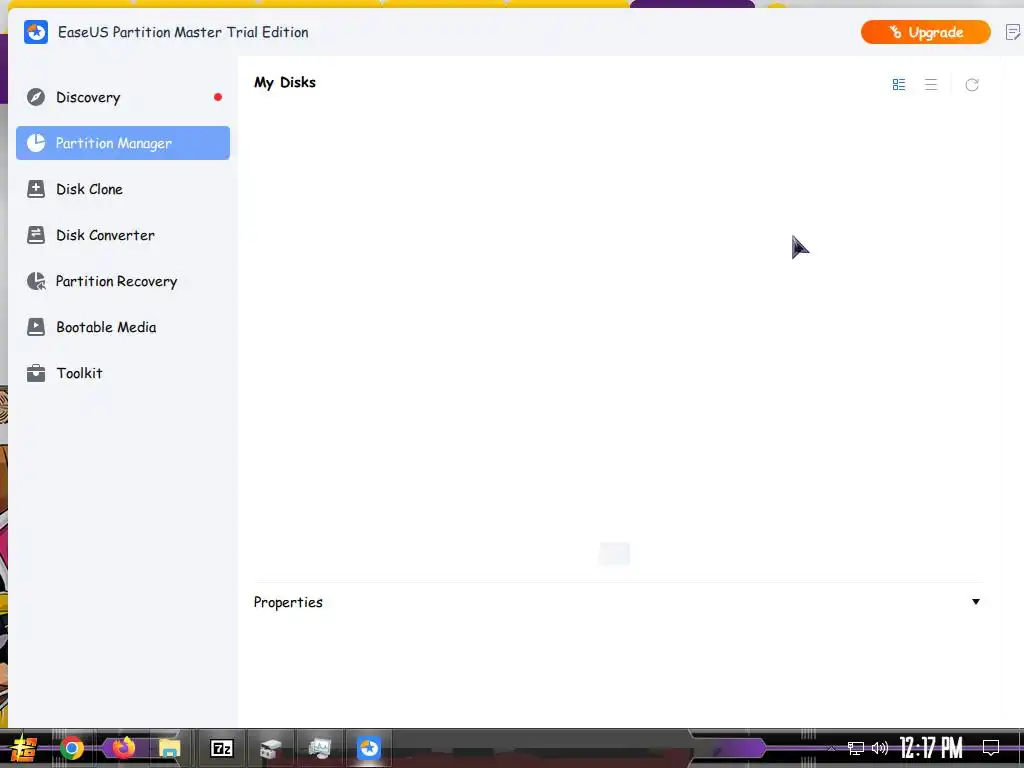The width and height of the screenshot is (1024, 768).
Task: Open the notification center icon
Action: [x=991, y=748]
